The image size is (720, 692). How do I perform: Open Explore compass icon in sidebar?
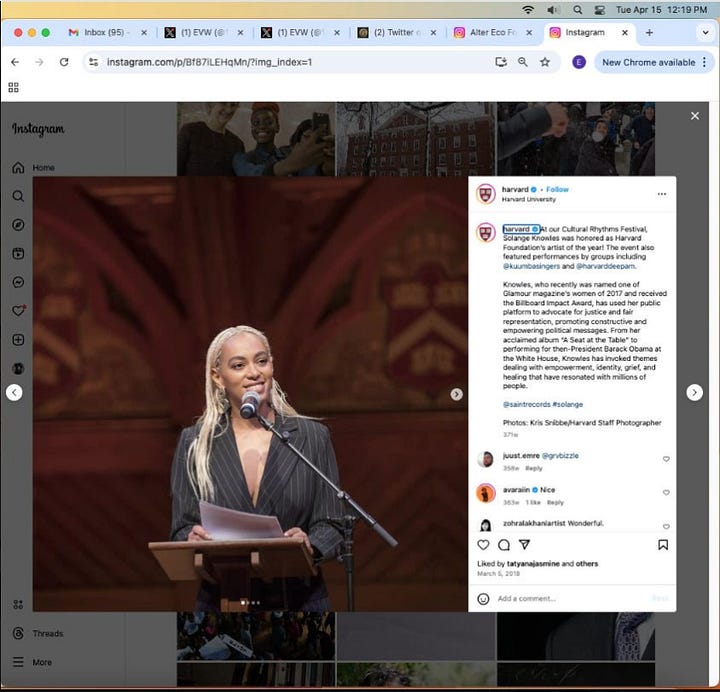[x=18, y=225]
